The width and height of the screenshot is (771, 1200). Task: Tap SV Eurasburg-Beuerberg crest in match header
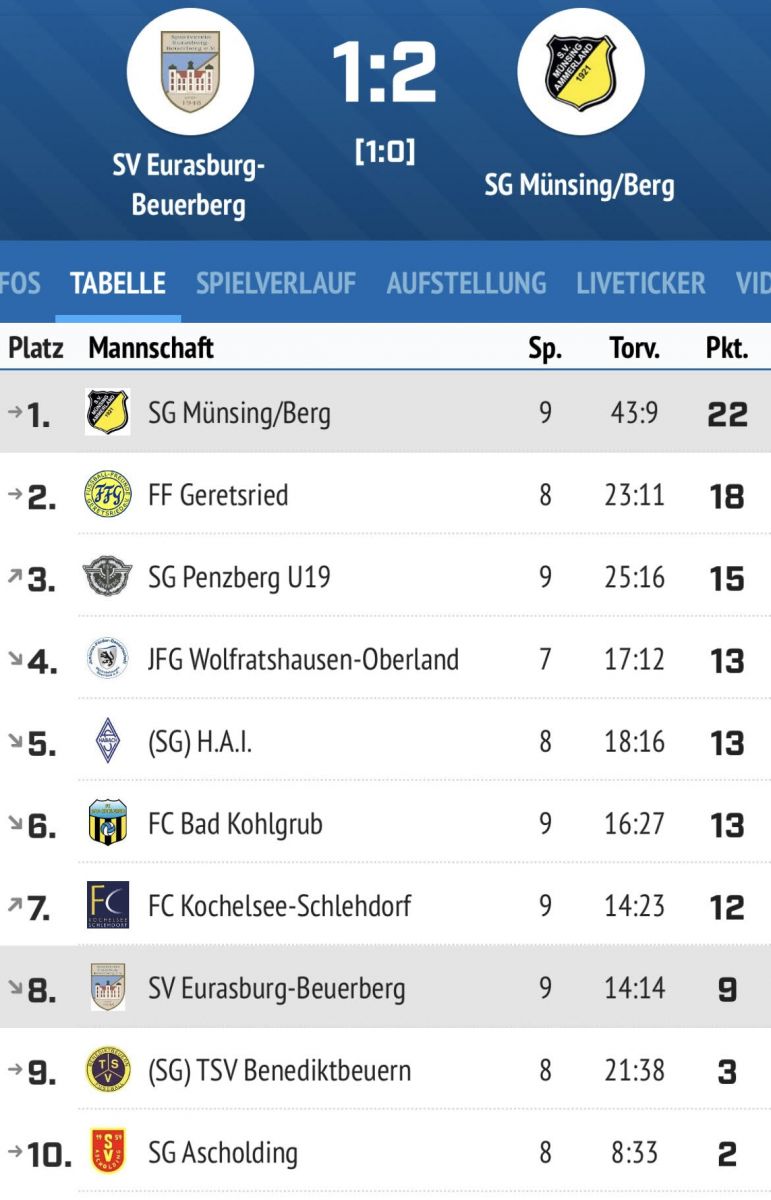[x=190, y=71]
